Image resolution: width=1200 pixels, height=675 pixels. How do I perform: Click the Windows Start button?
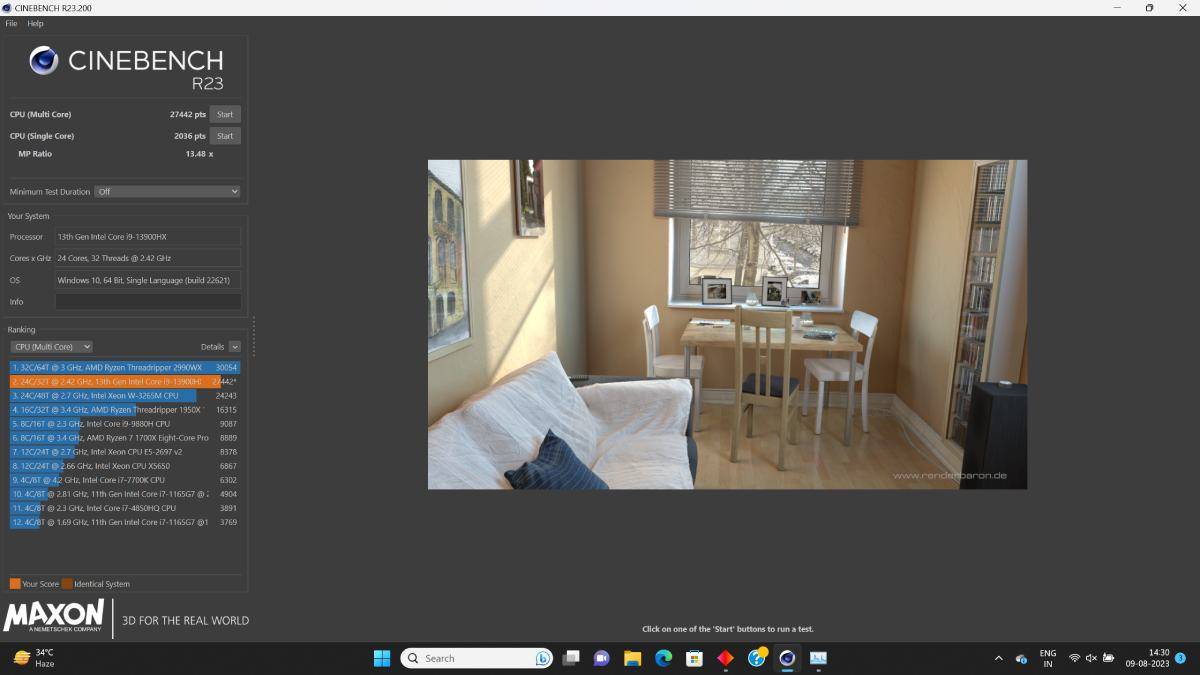click(382, 658)
